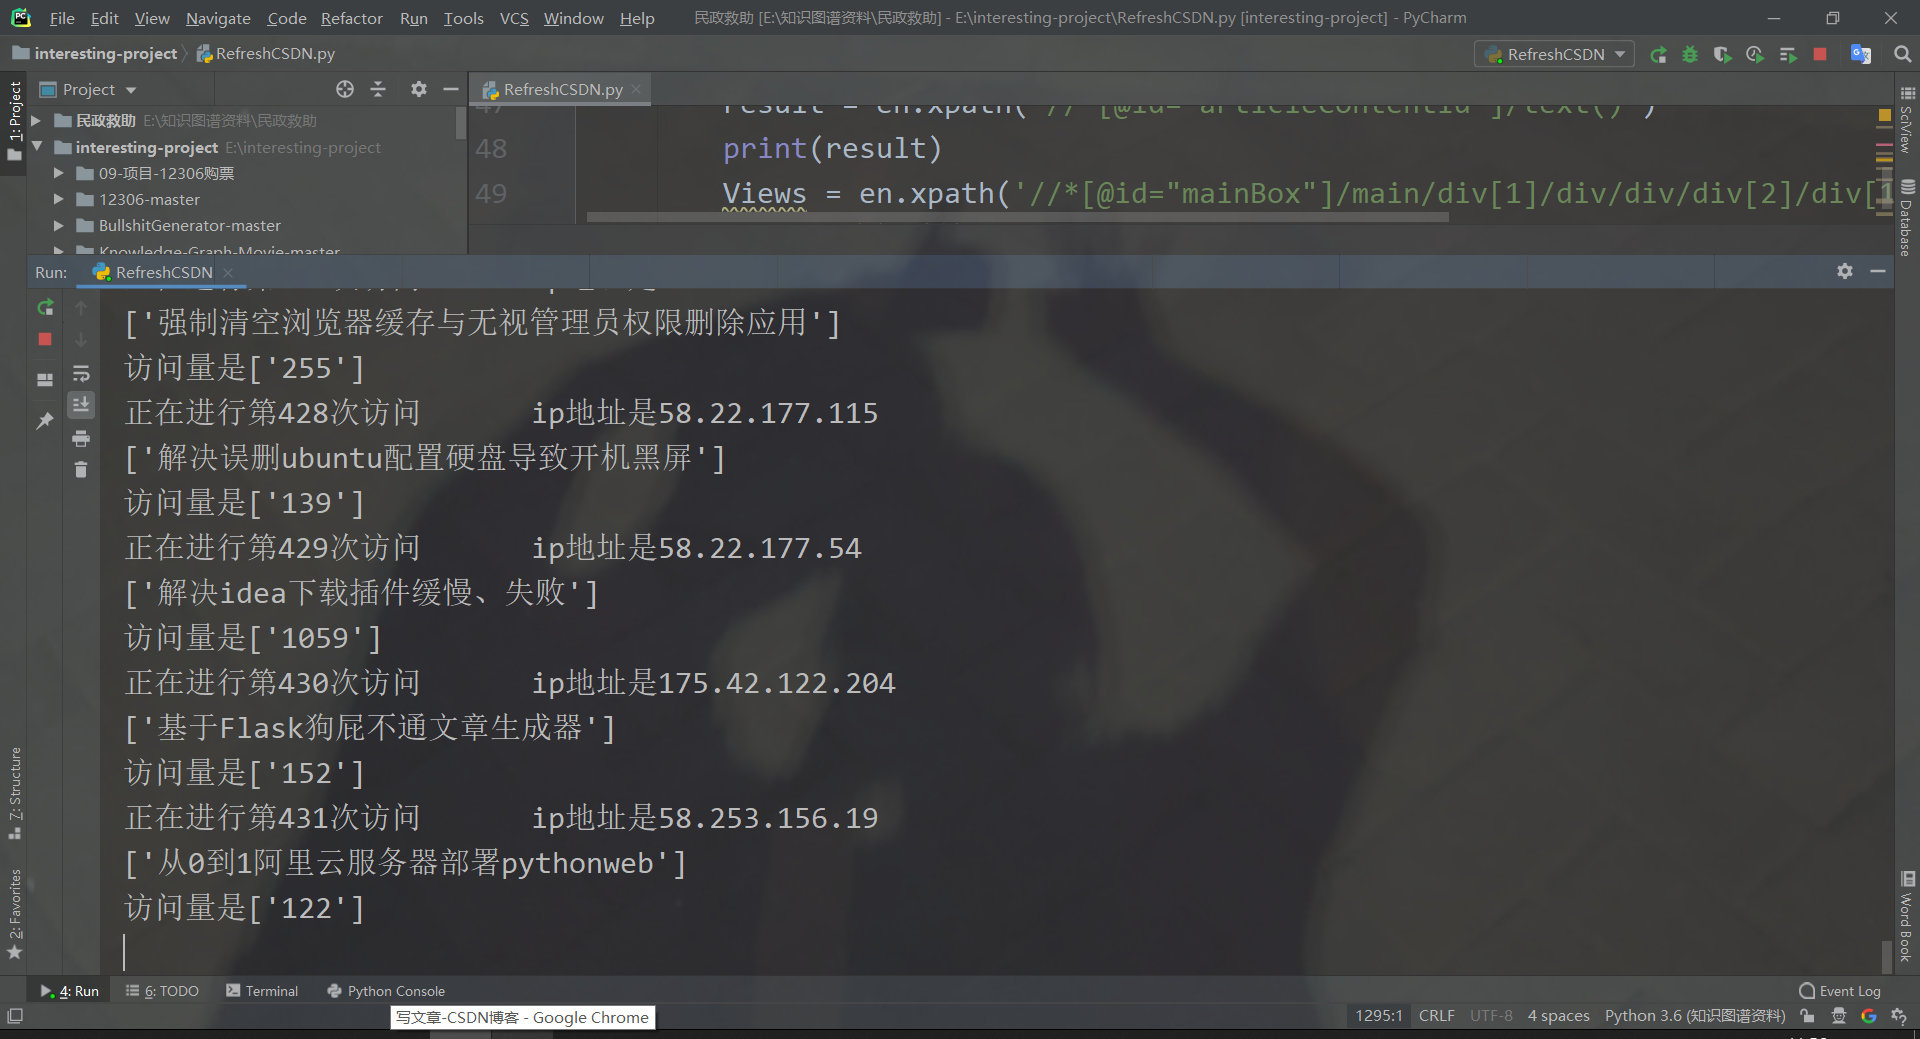
Task: Open the VCS menu
Action: pyautogui.click(x=514, y=18)
